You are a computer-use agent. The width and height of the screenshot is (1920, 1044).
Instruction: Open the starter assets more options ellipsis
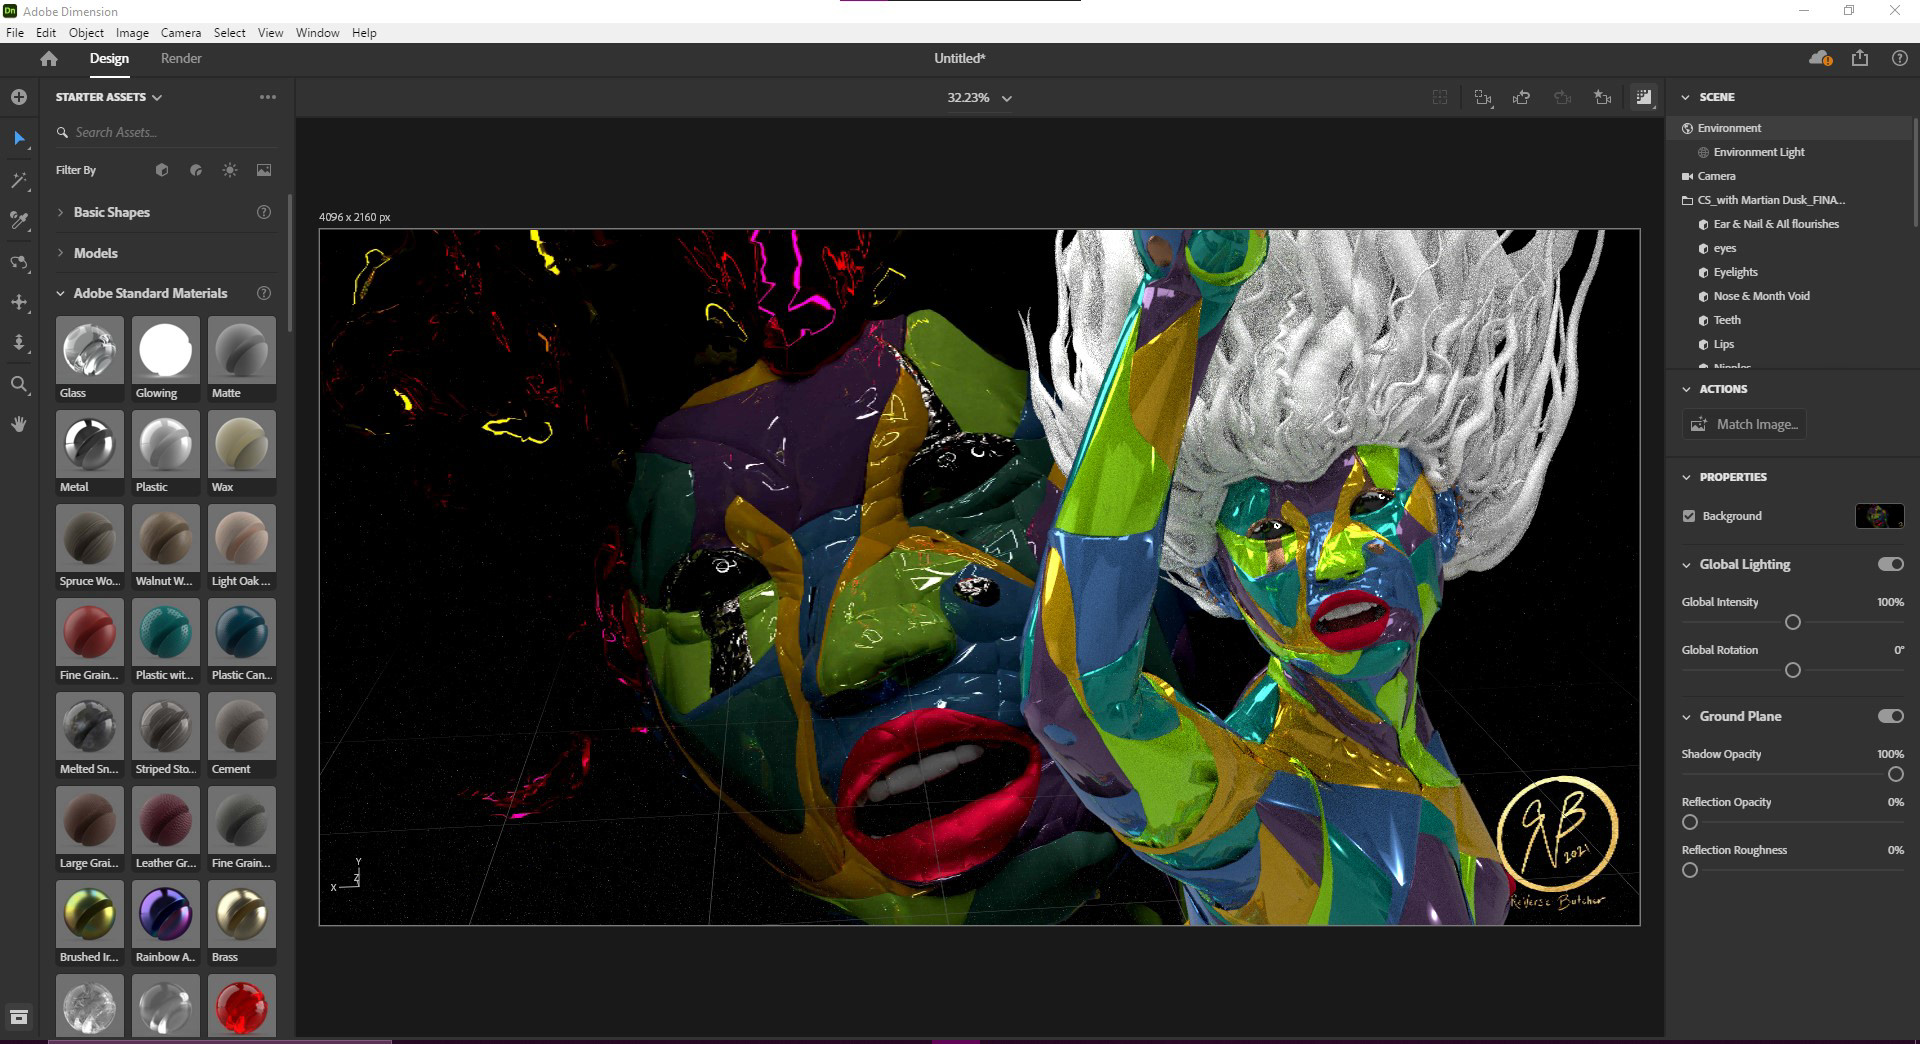point(267,97)
